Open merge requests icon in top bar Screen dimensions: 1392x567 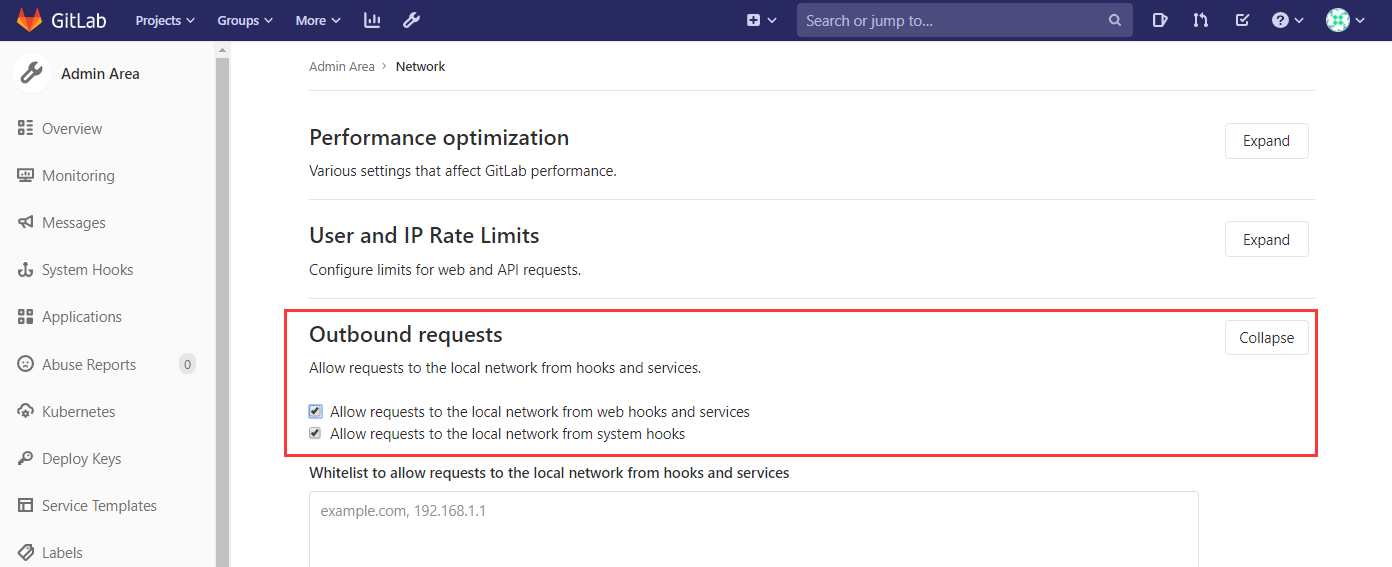pyautogui.click(x=1201, y=20)
